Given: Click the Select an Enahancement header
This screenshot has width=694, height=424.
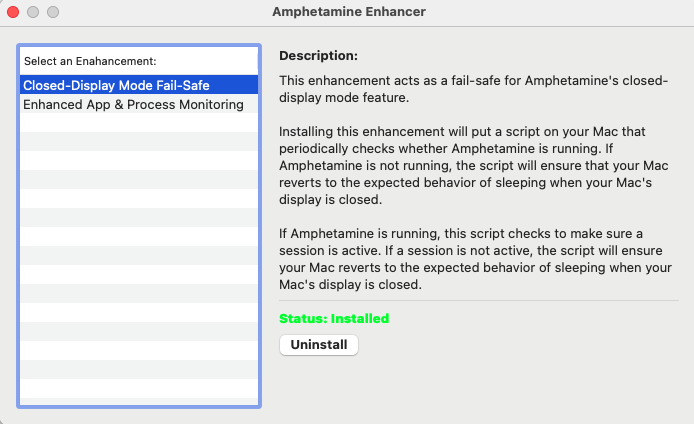Looking at the screenshot, I should 90,61.
